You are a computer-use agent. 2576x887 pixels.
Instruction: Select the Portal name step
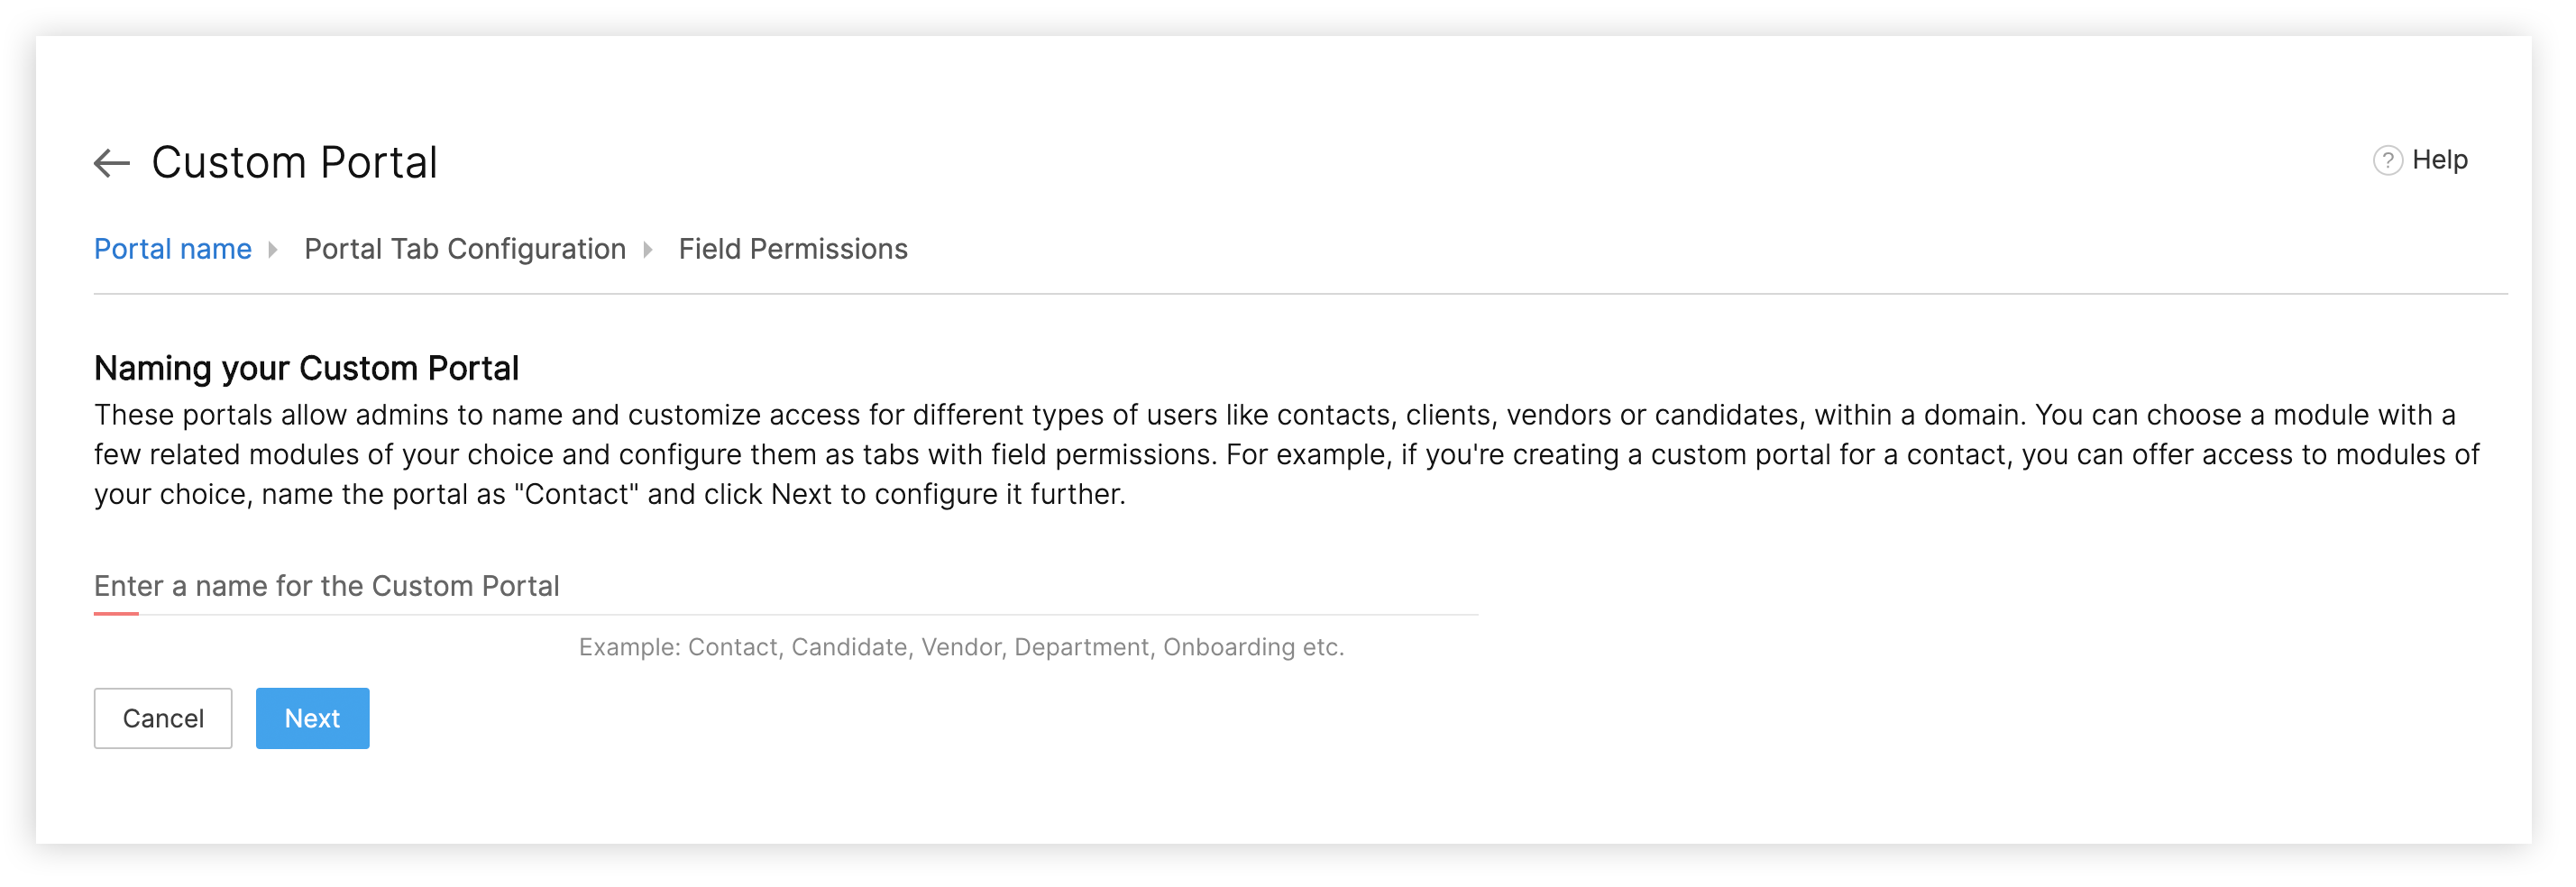[173, 249]
